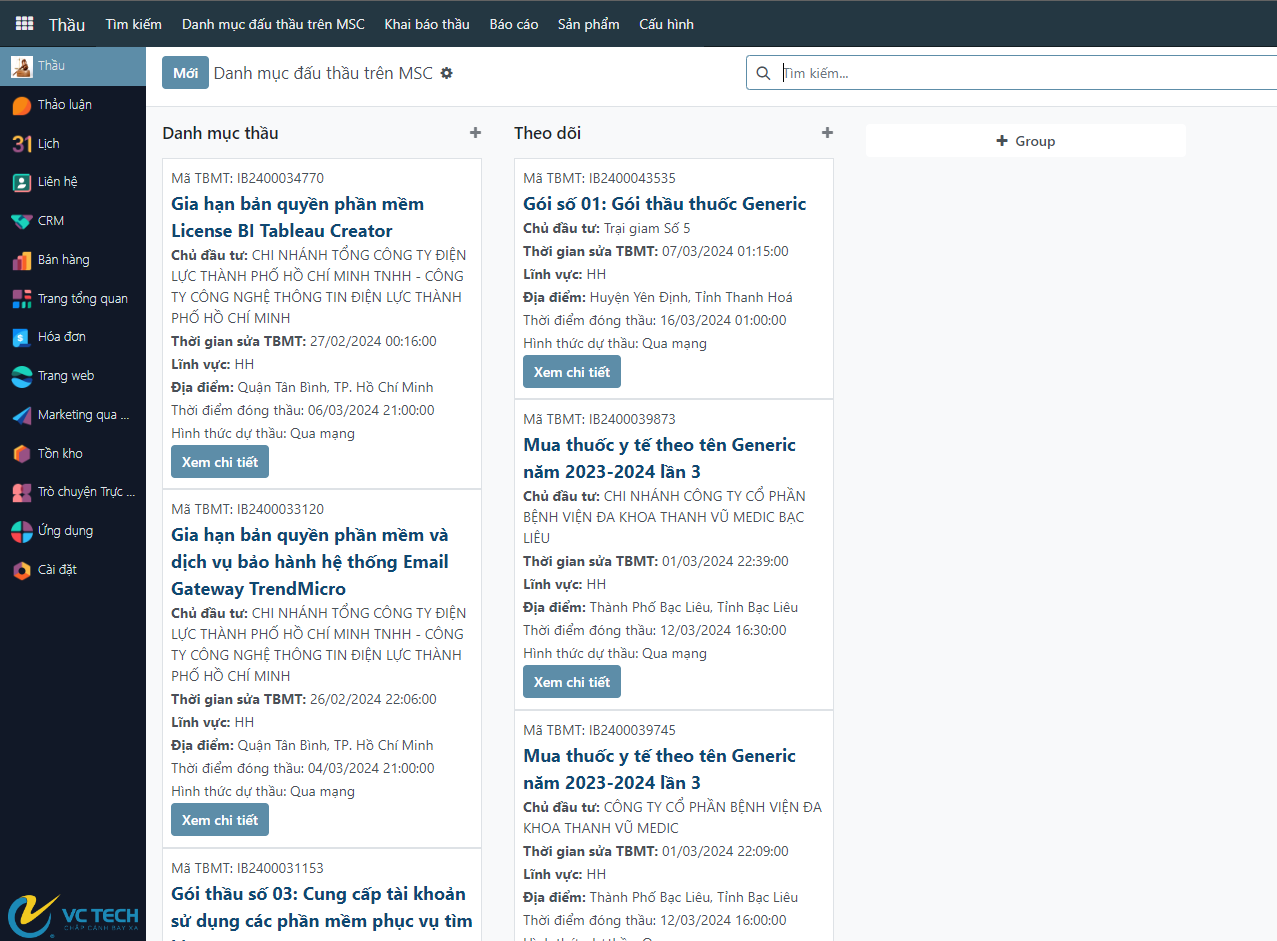Open the Tồn kho inventory icon
The image size is (1277, 941).
pyautogui.click(x=21, y=454)
